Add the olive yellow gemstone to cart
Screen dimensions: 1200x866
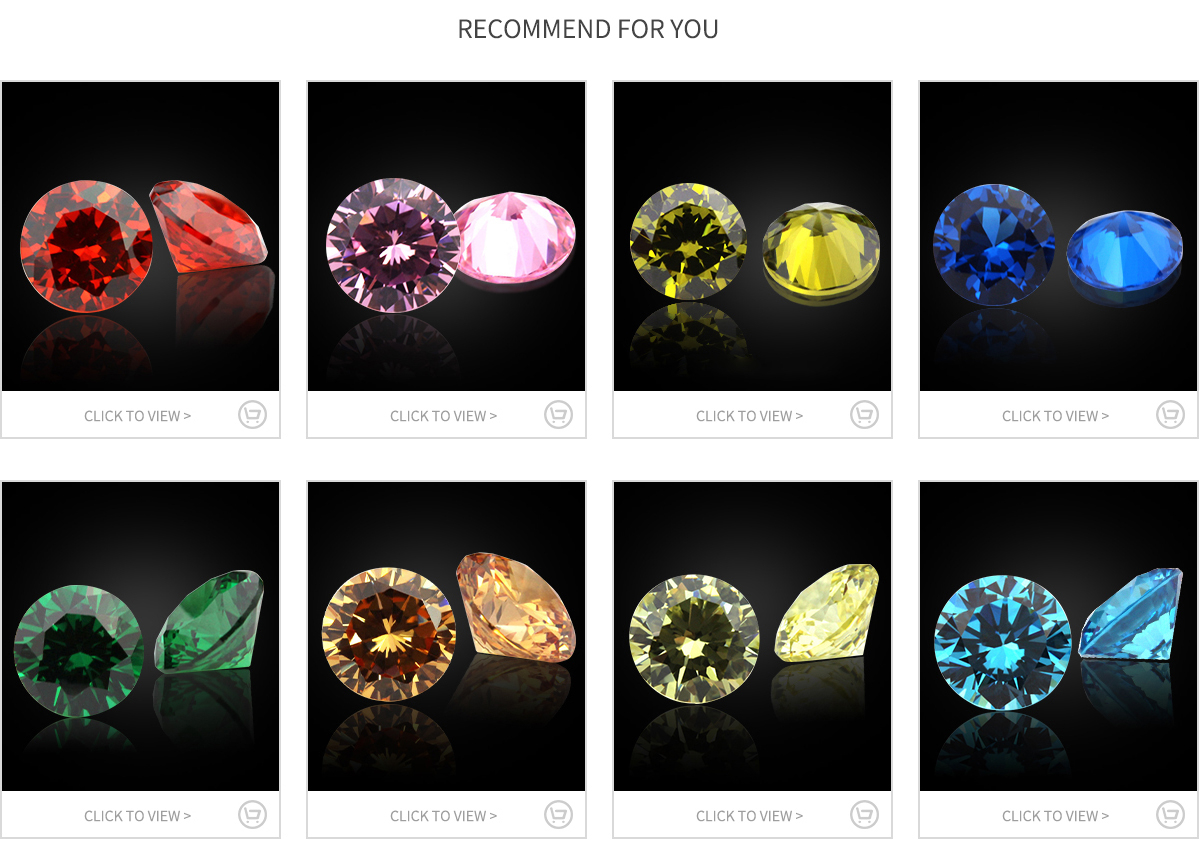click(x=865, y=415)
